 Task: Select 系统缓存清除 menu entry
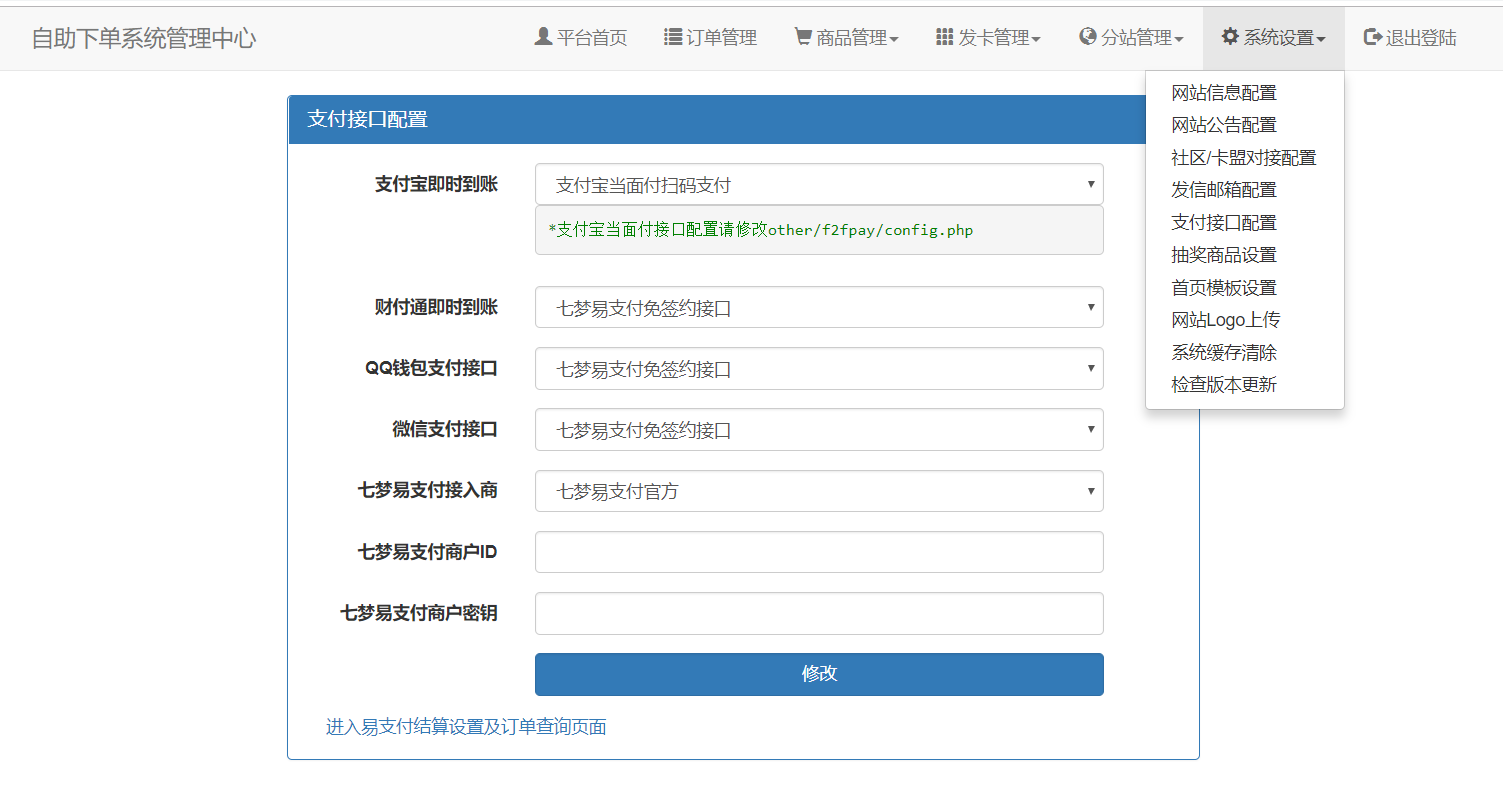pyautogui.click(x=1224, y=353)
